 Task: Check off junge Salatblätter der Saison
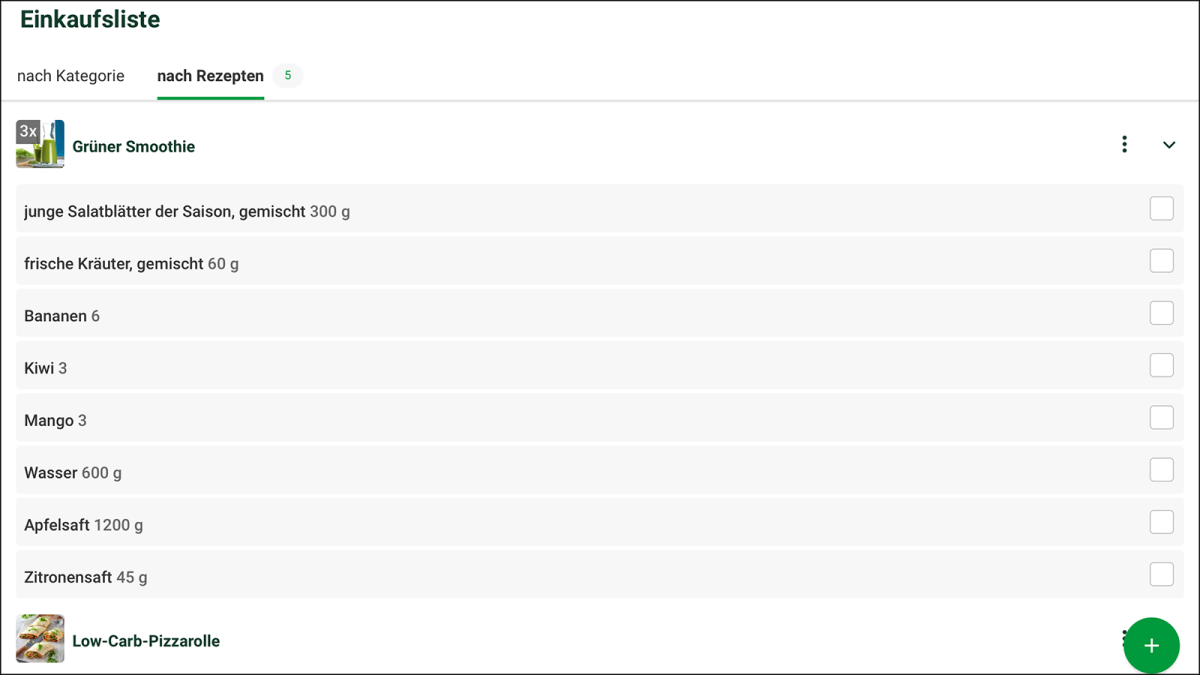(1161, 208)
